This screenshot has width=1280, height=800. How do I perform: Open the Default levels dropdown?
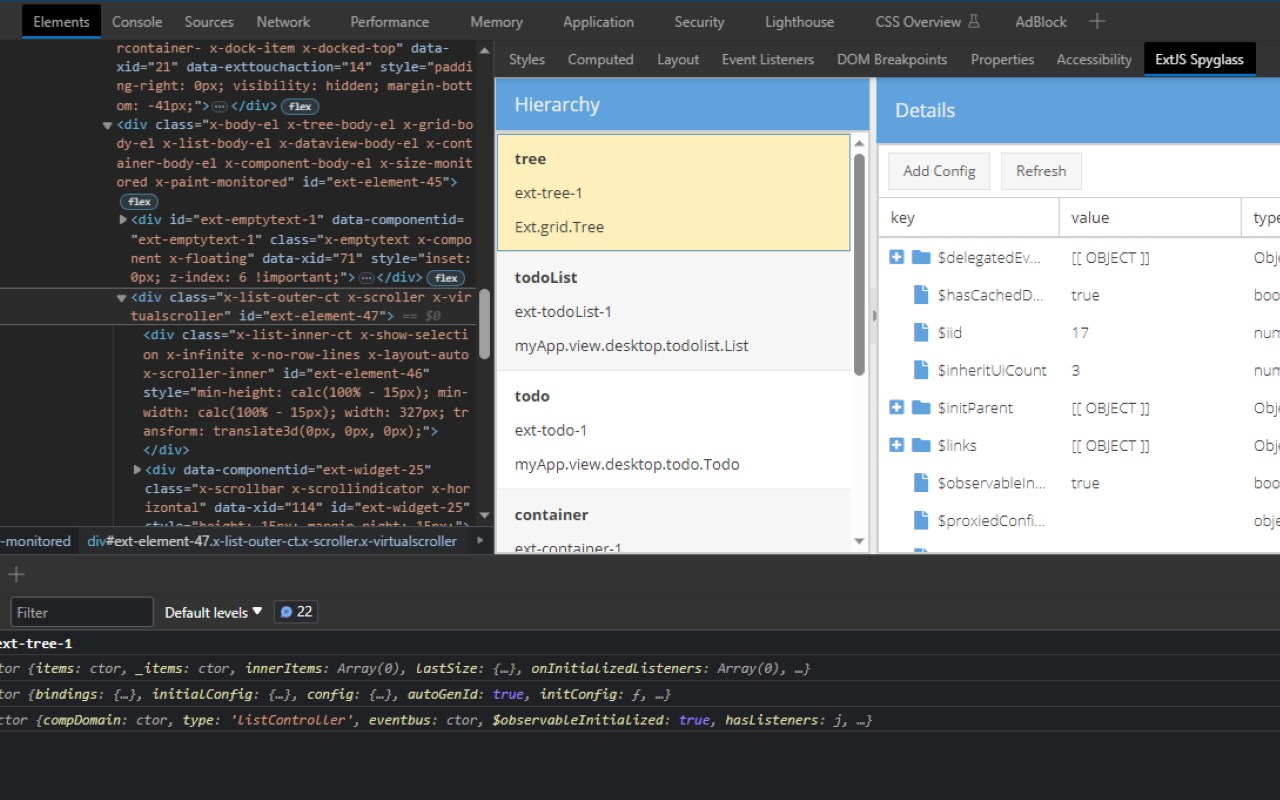tap(213, 612)
